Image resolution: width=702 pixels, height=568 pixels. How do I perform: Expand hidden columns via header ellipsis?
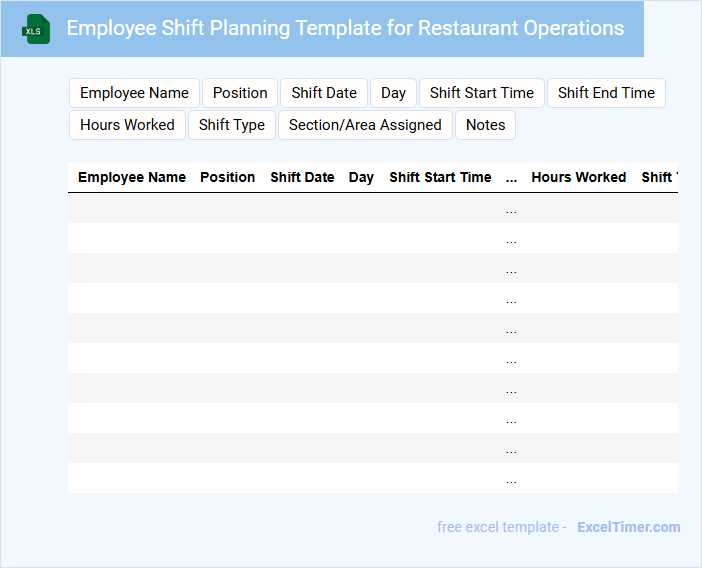(511, 178)
